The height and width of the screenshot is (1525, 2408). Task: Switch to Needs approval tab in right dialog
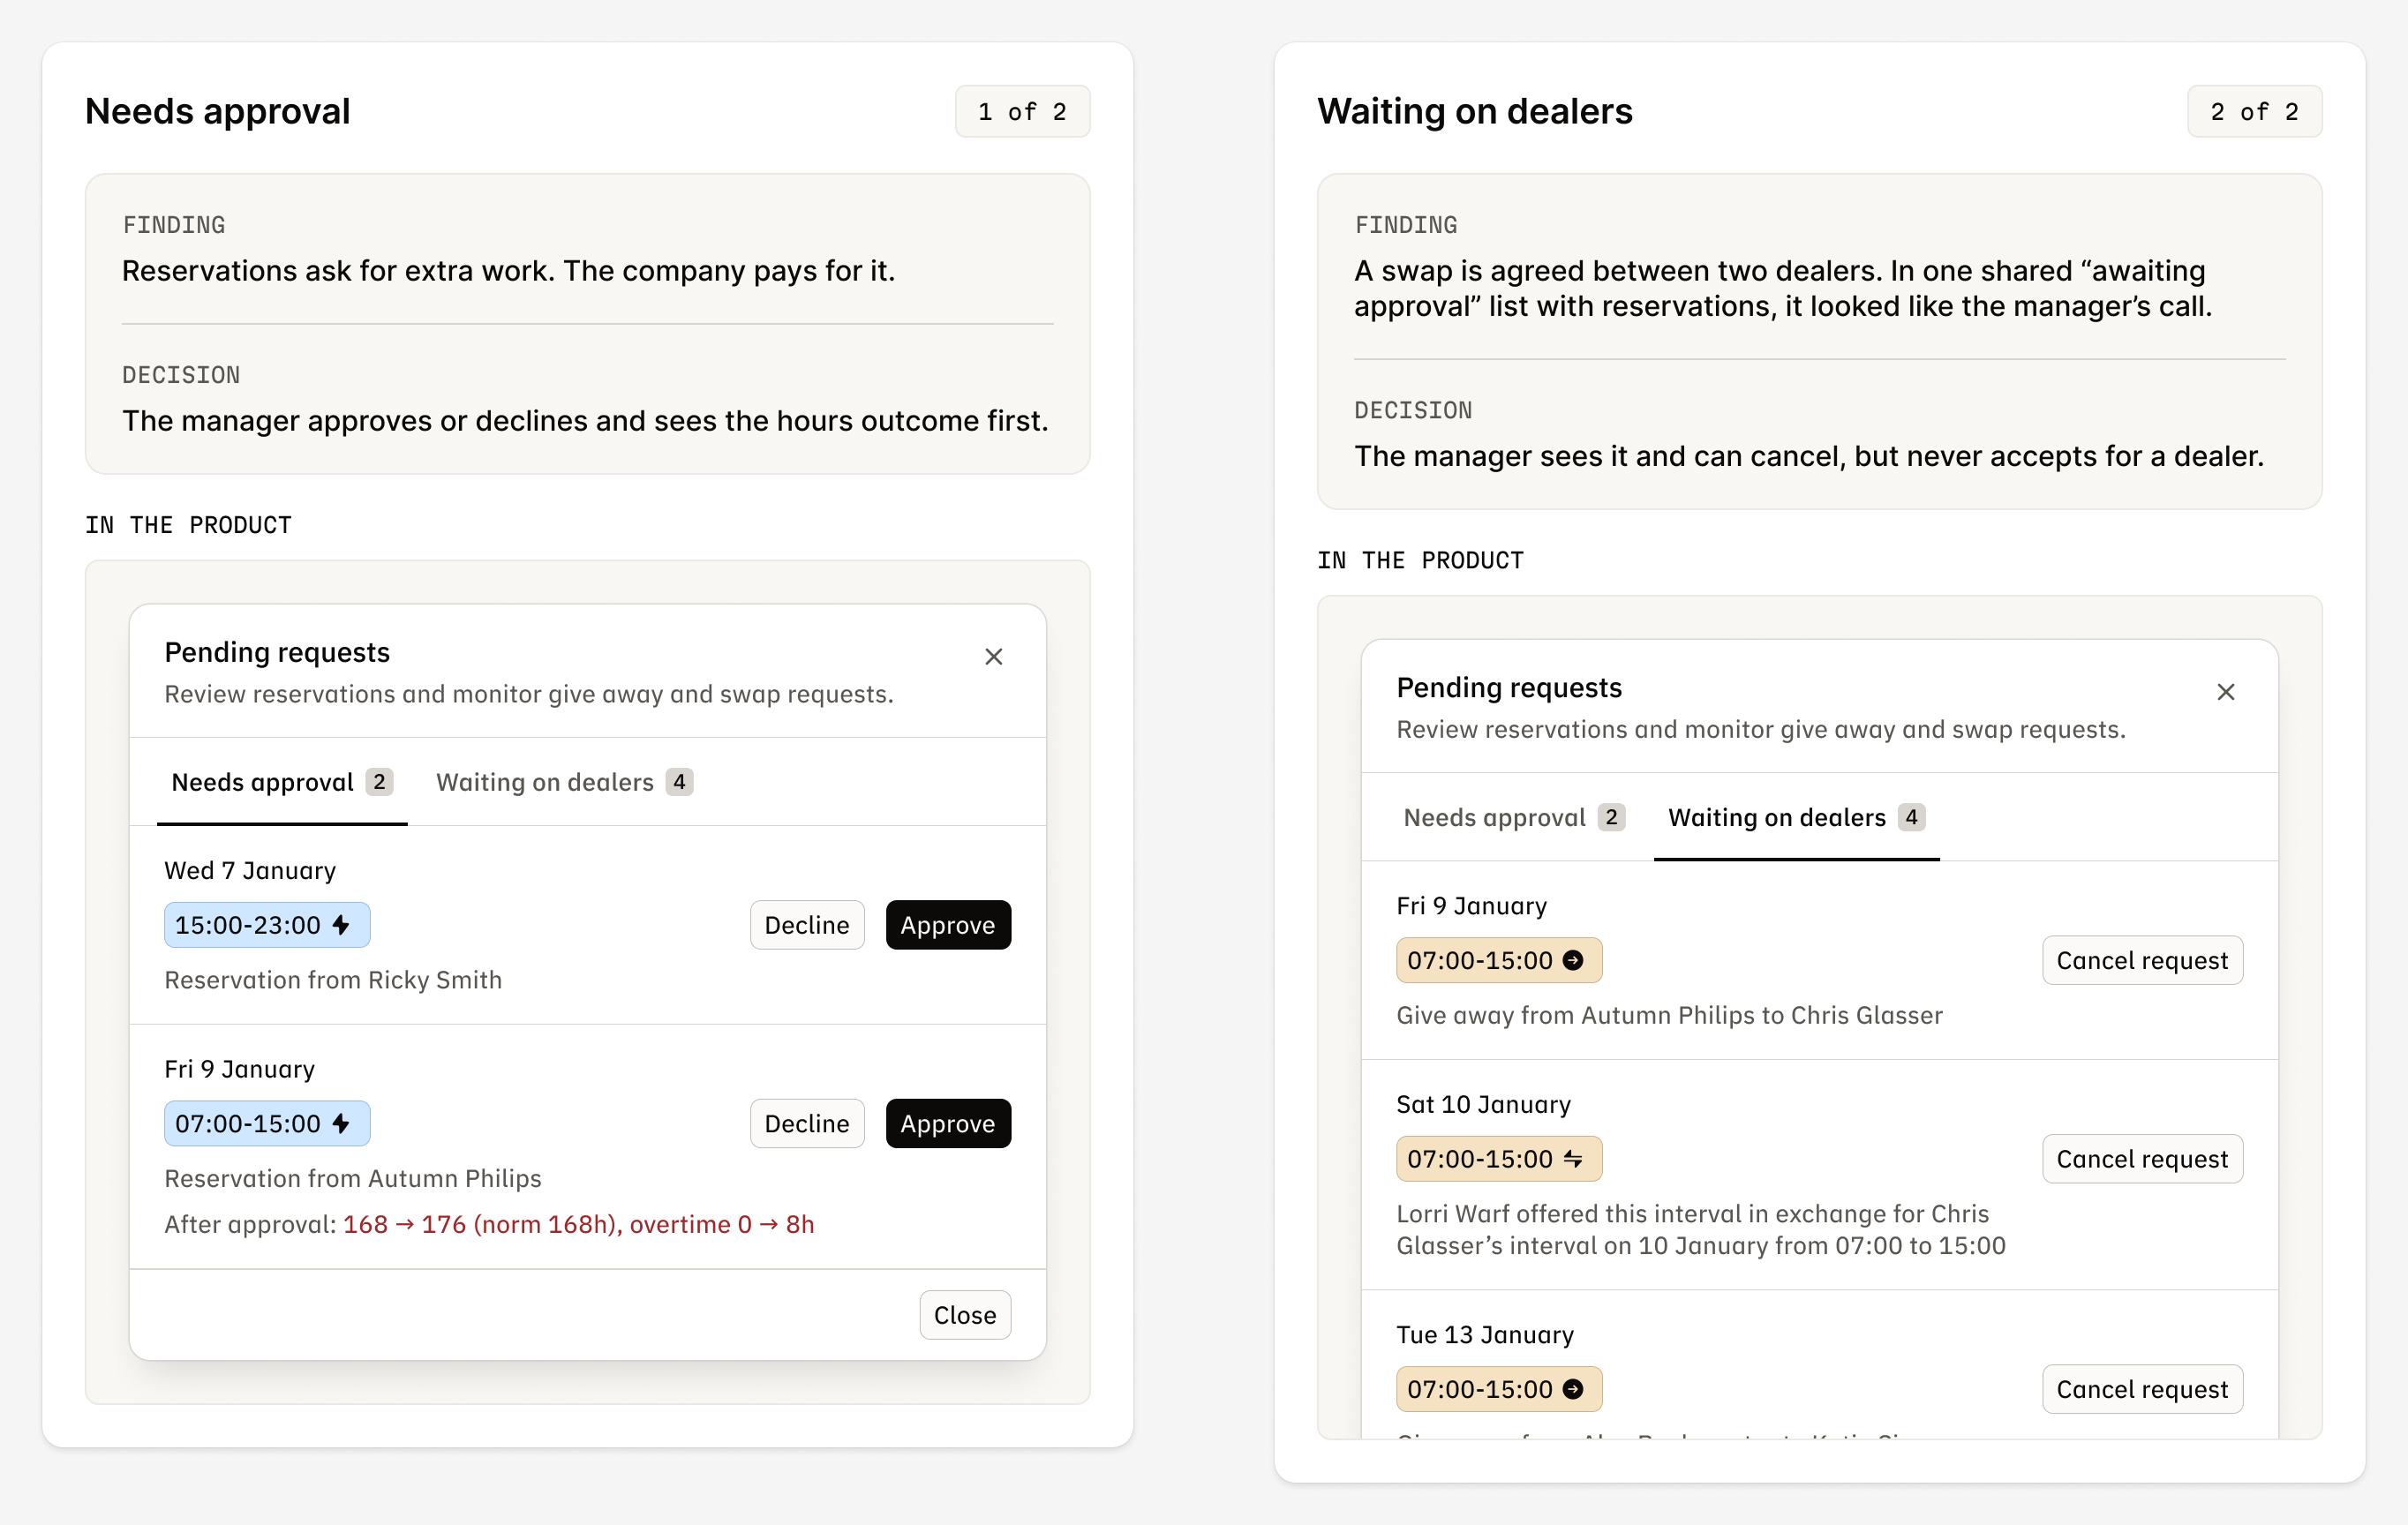pyautogui.click(x=1514, y=817)
